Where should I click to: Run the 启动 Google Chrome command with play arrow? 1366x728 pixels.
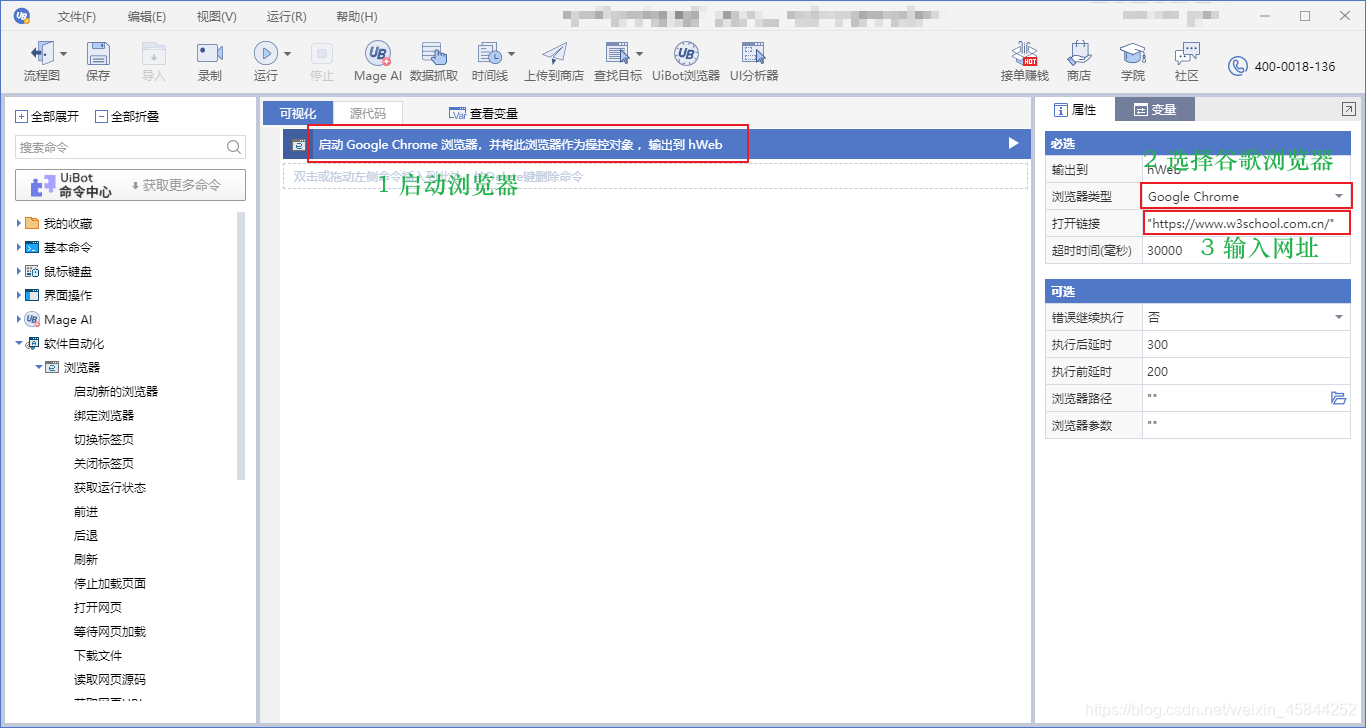coord(1013,144)
